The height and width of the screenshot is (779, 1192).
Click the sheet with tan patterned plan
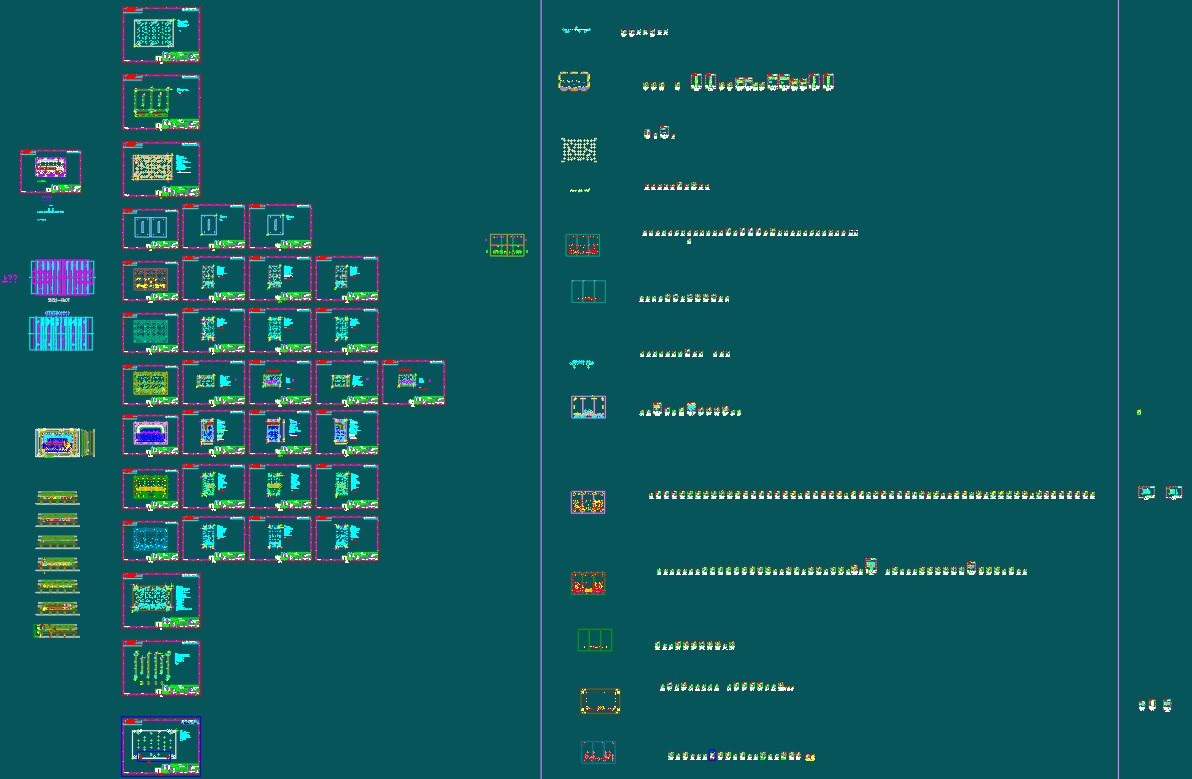(x=161, y=169)
